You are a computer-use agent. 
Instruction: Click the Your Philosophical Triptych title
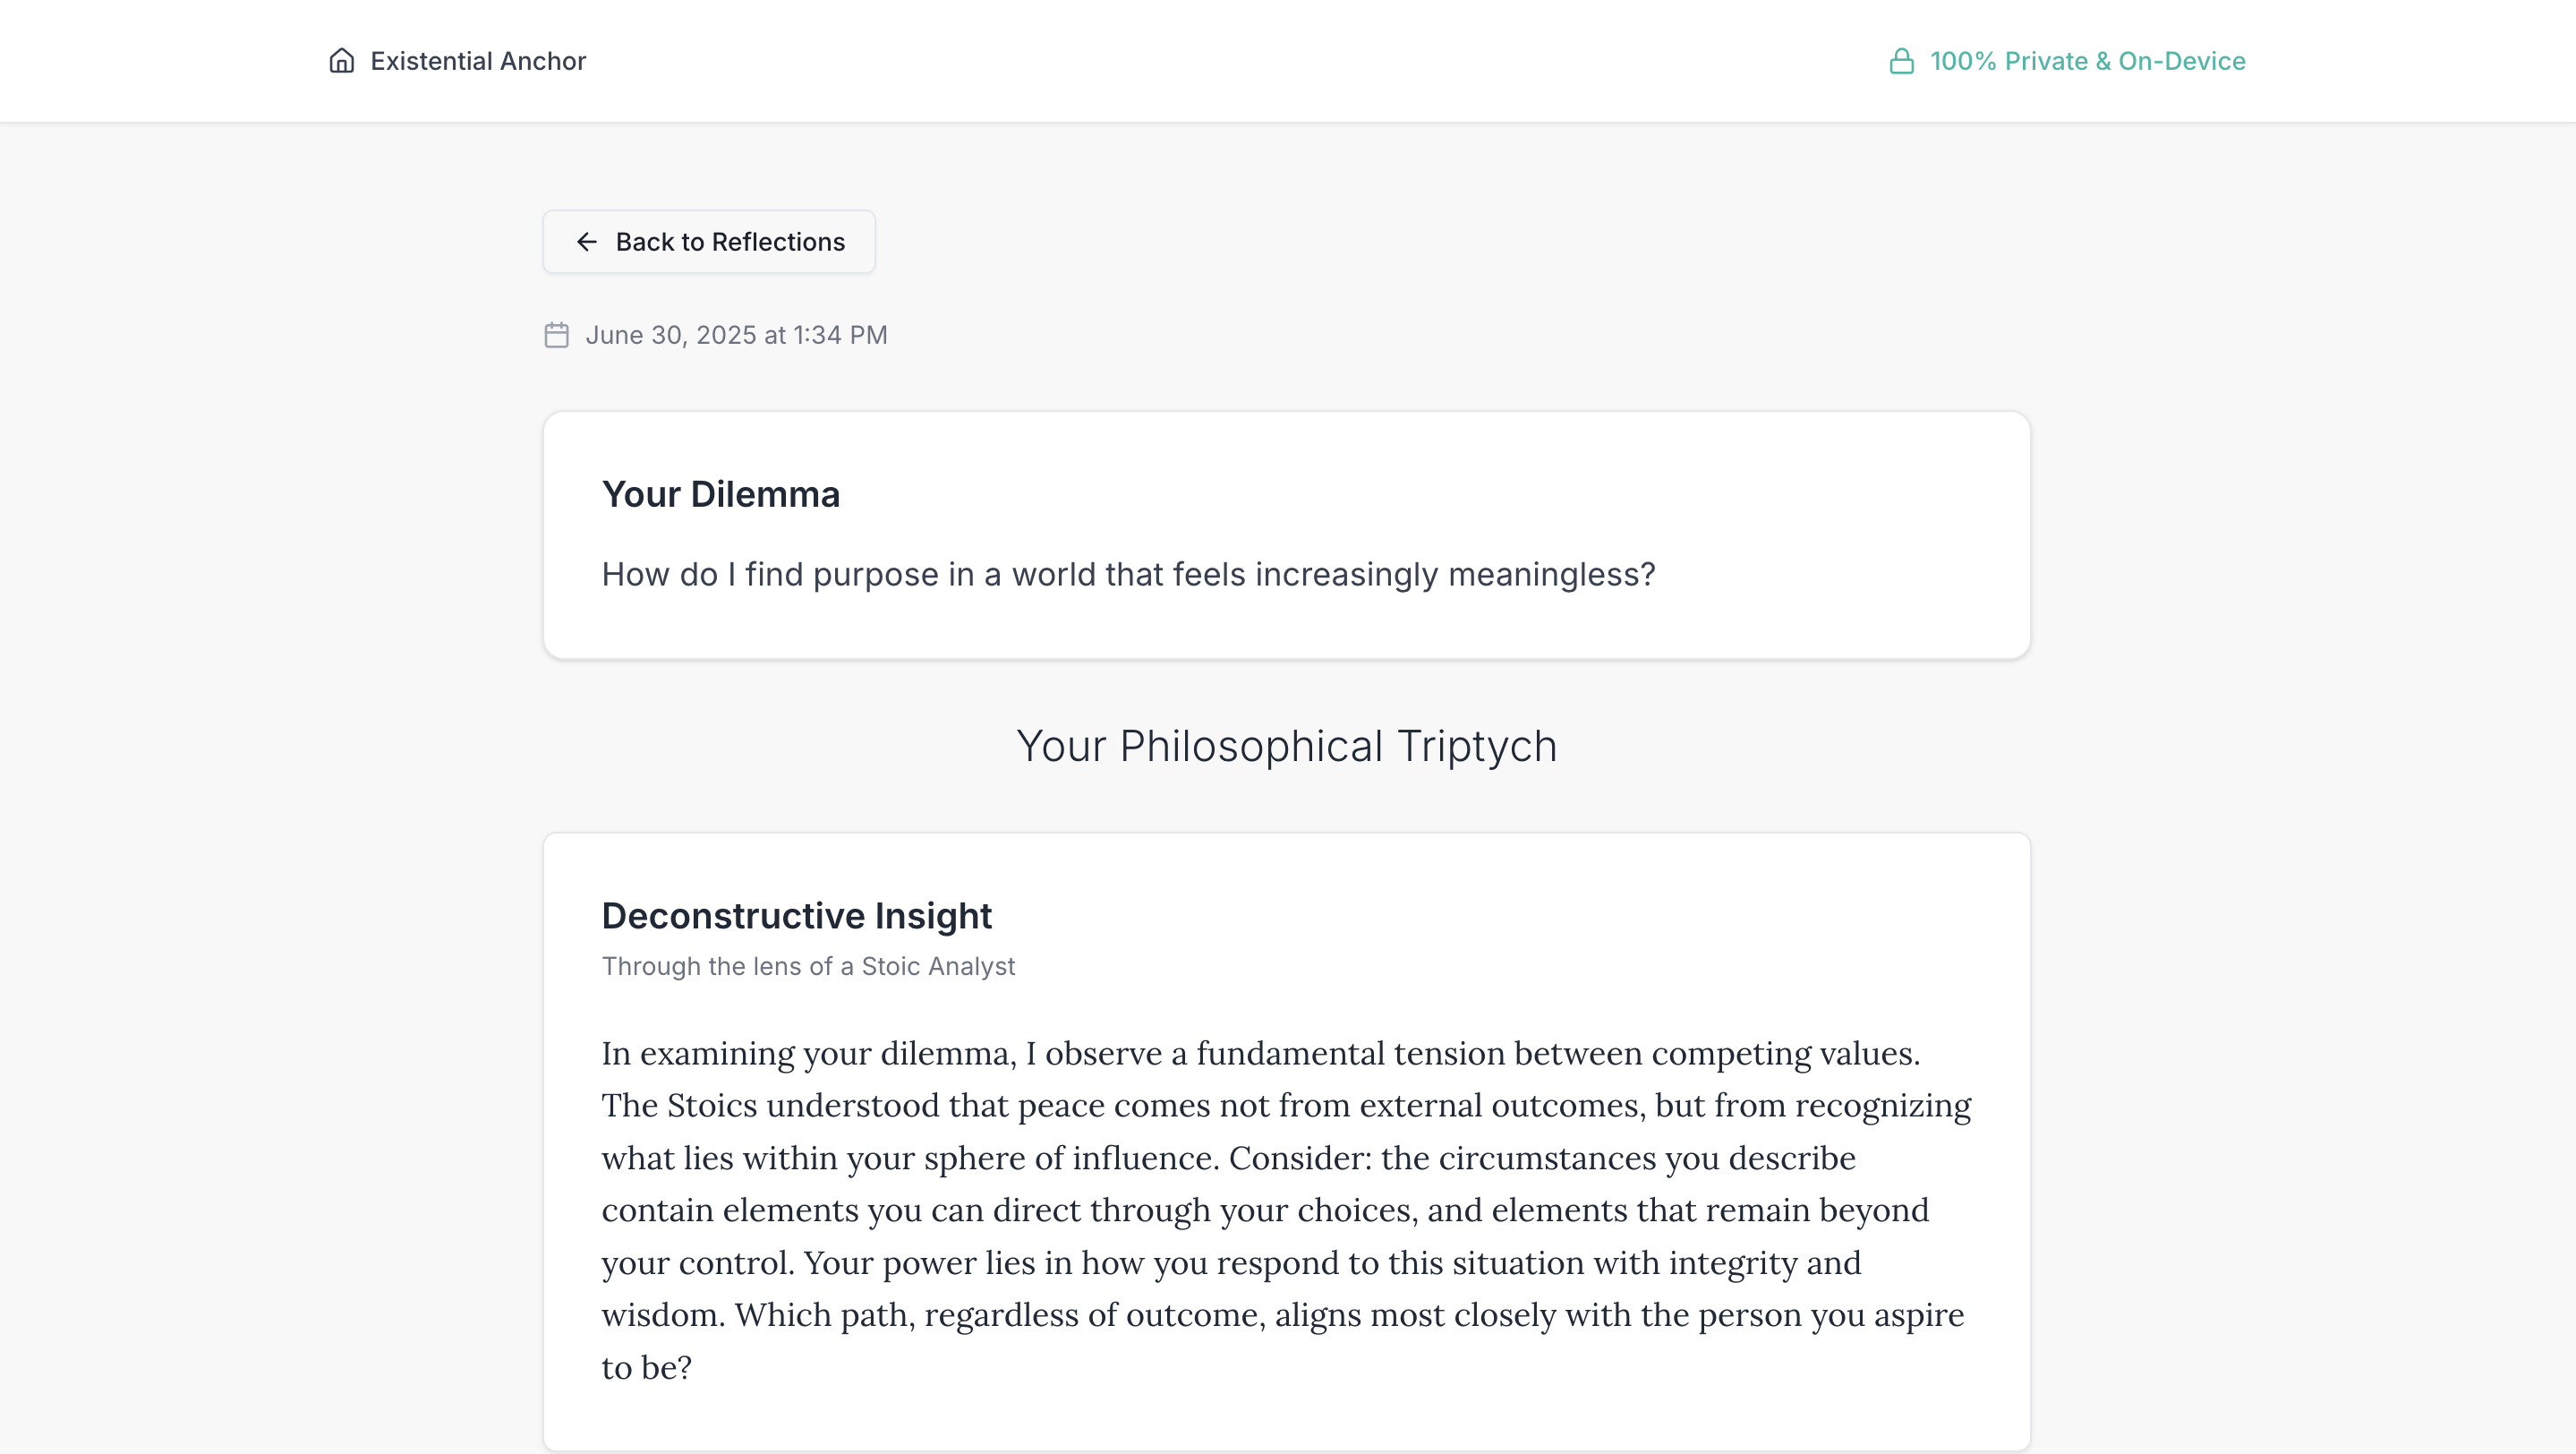1287,746
